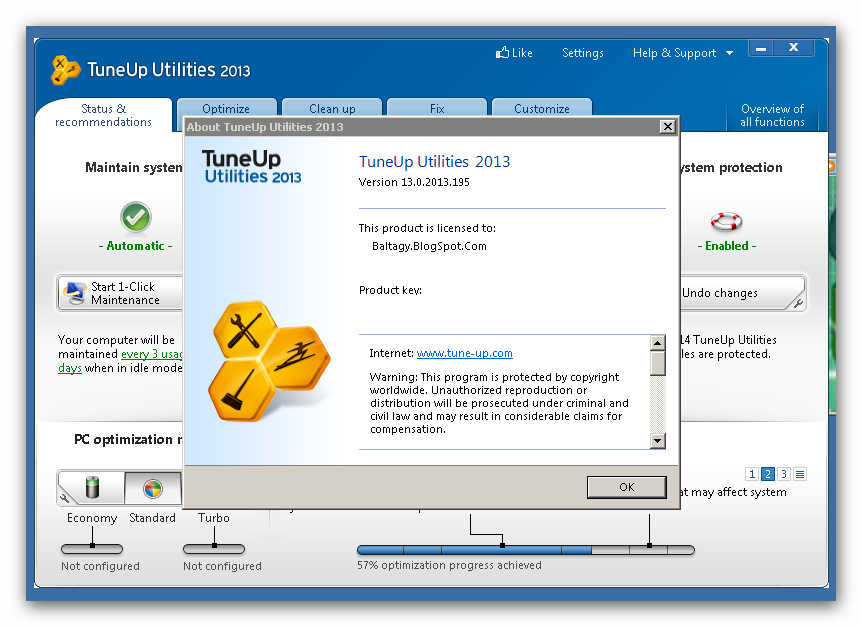Go to the Fix tab
Screen dimensions: 862x627
coord(437,108)
